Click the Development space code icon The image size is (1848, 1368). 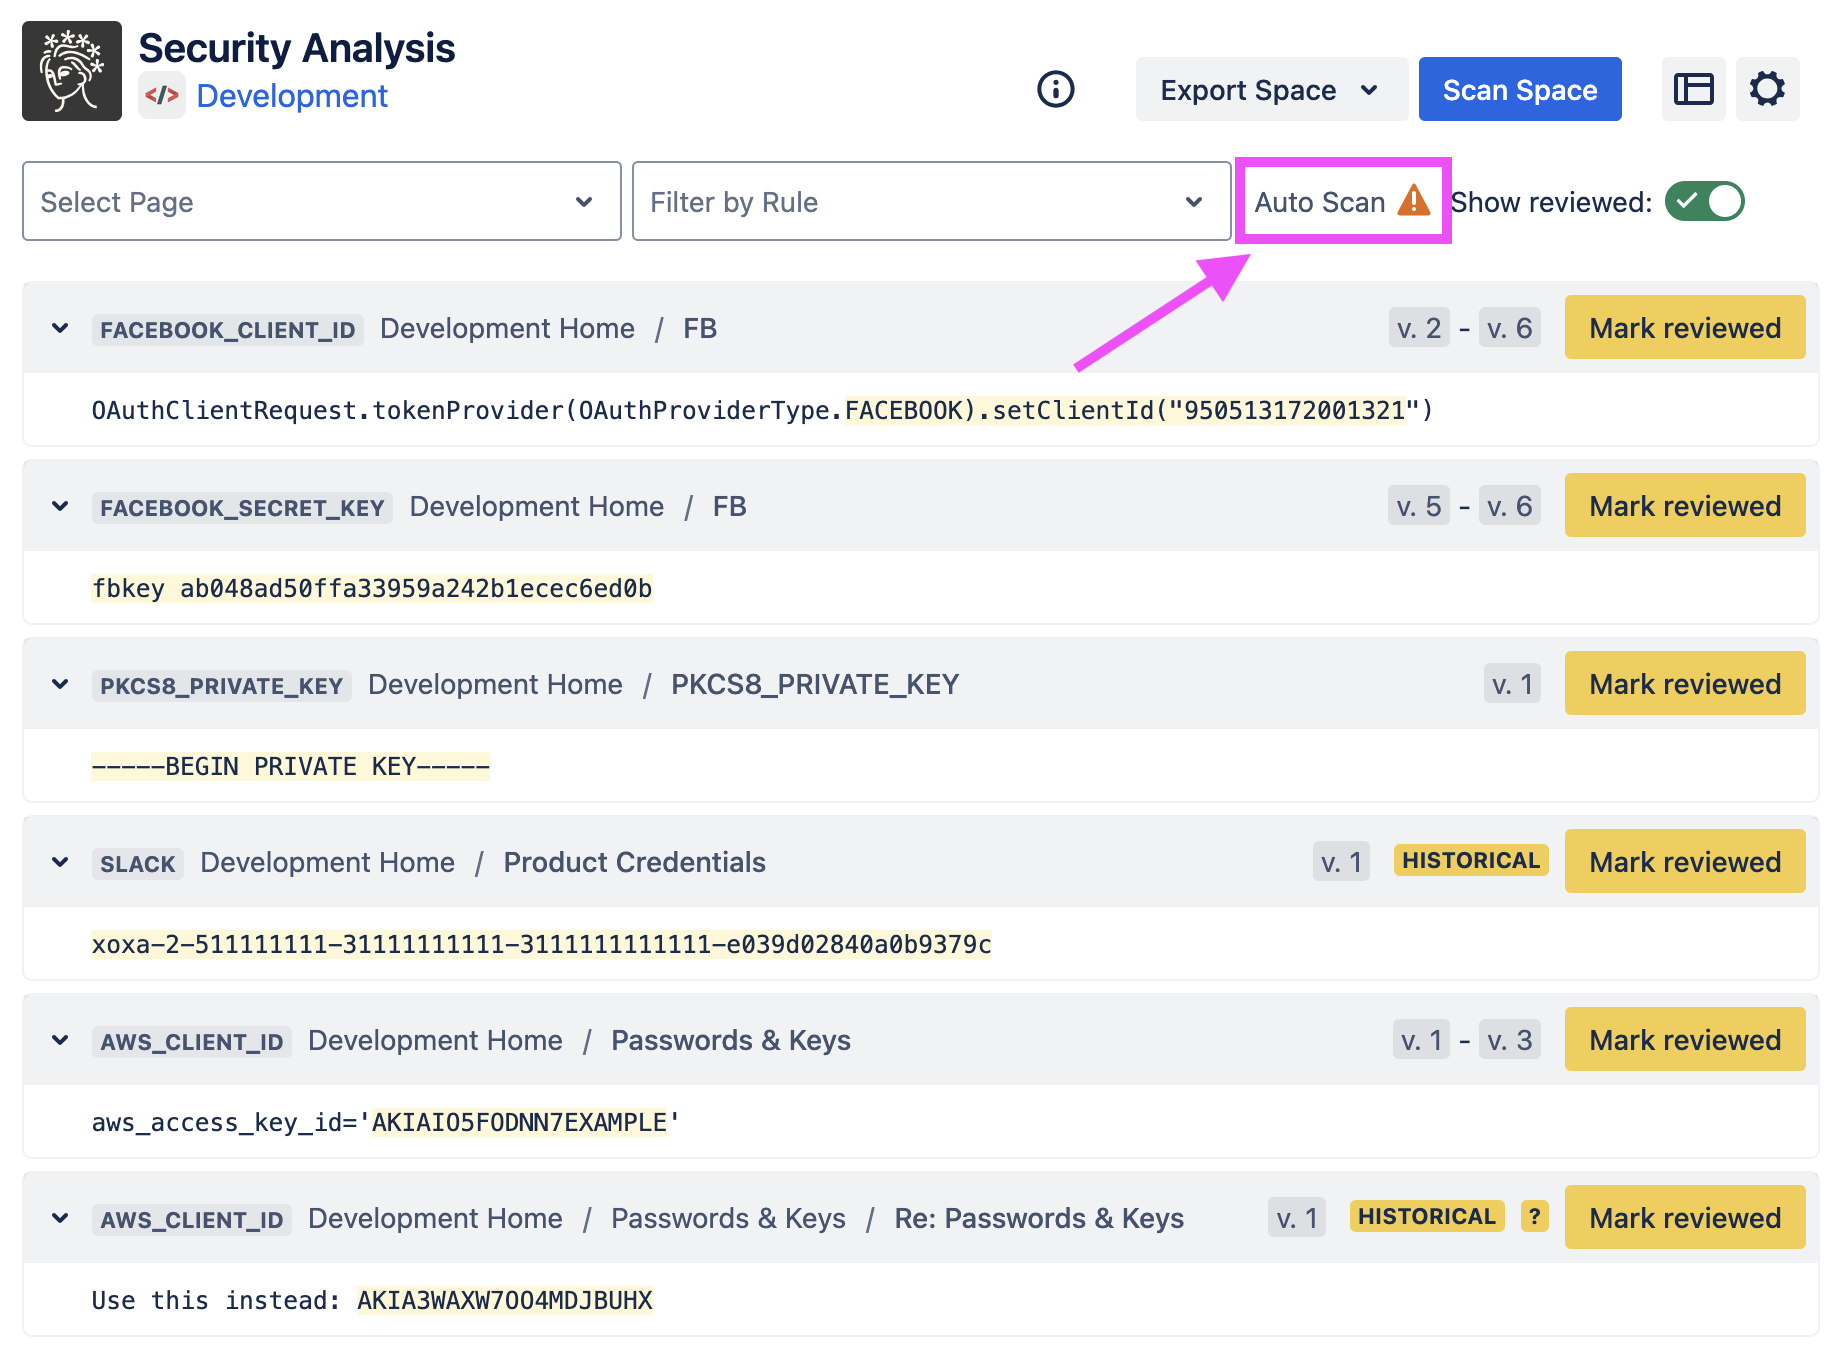tap(162, 96)
